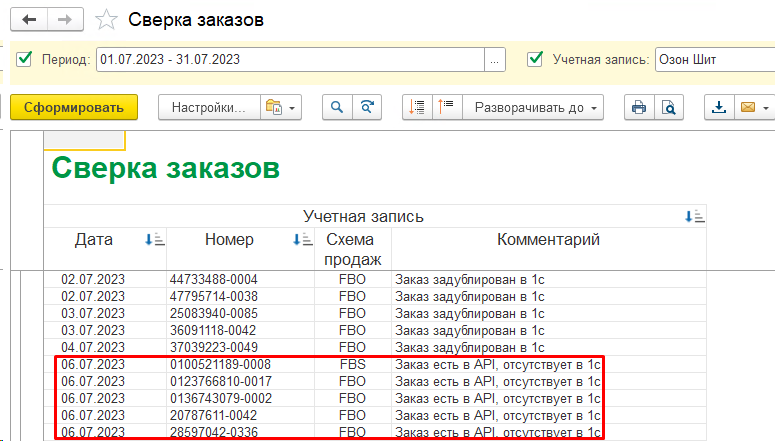Screen dimensions: 775x441
Task: Click the green Сверка заказов report title
Action: [166, 168]
